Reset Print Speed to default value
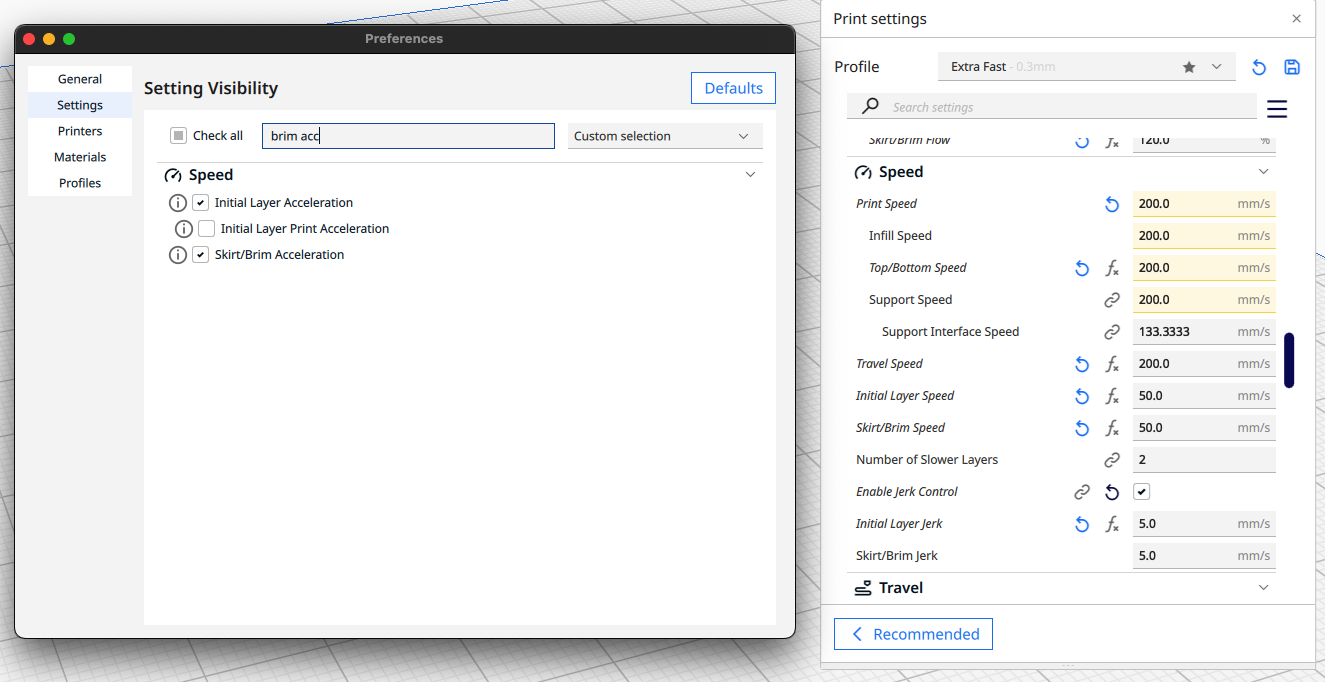Screen dimensions: 1325x682 coord(1111,204)
